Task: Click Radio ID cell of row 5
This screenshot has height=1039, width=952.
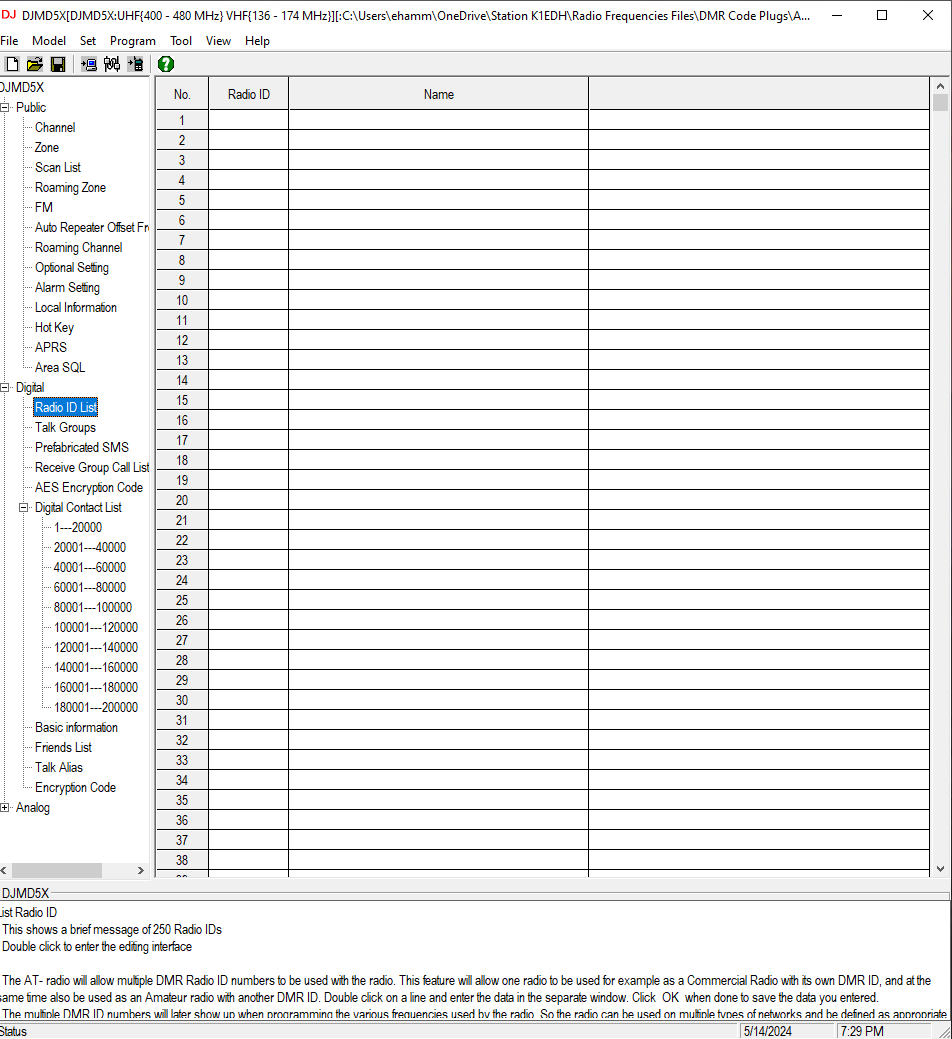Action: click(248, 200)
